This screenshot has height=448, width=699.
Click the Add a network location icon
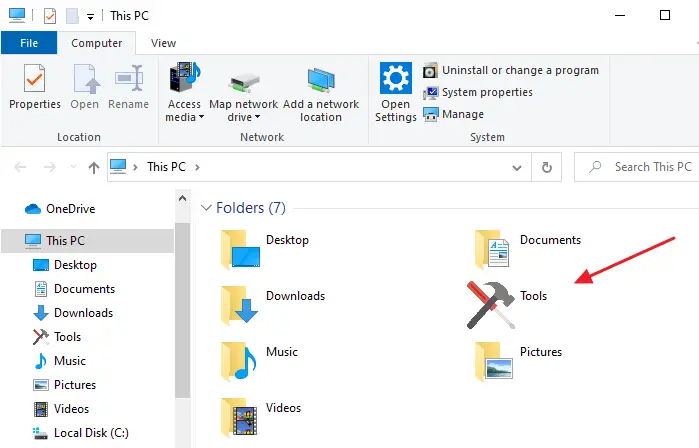pos(321,79)
